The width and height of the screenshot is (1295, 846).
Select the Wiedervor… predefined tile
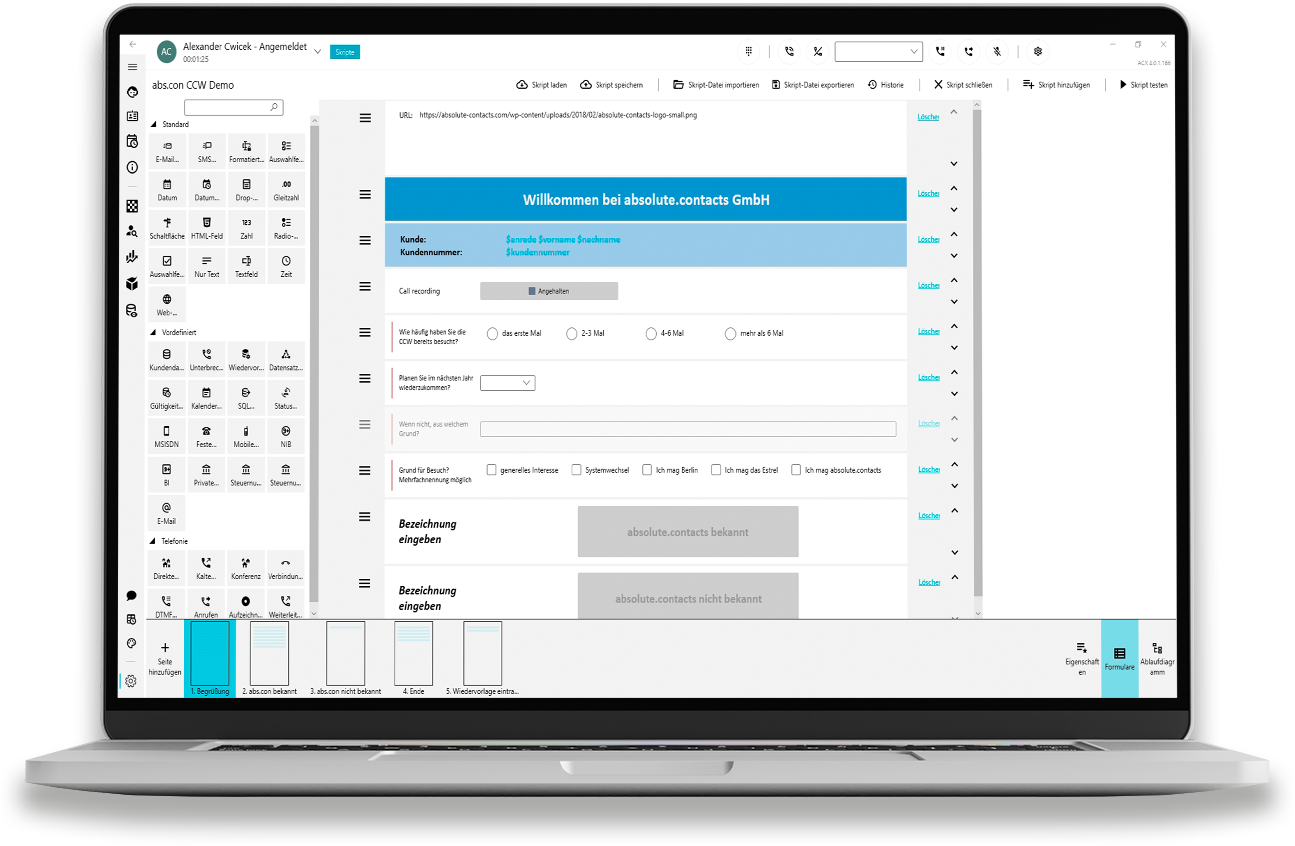pyautogui.click(x=246, y=360)
